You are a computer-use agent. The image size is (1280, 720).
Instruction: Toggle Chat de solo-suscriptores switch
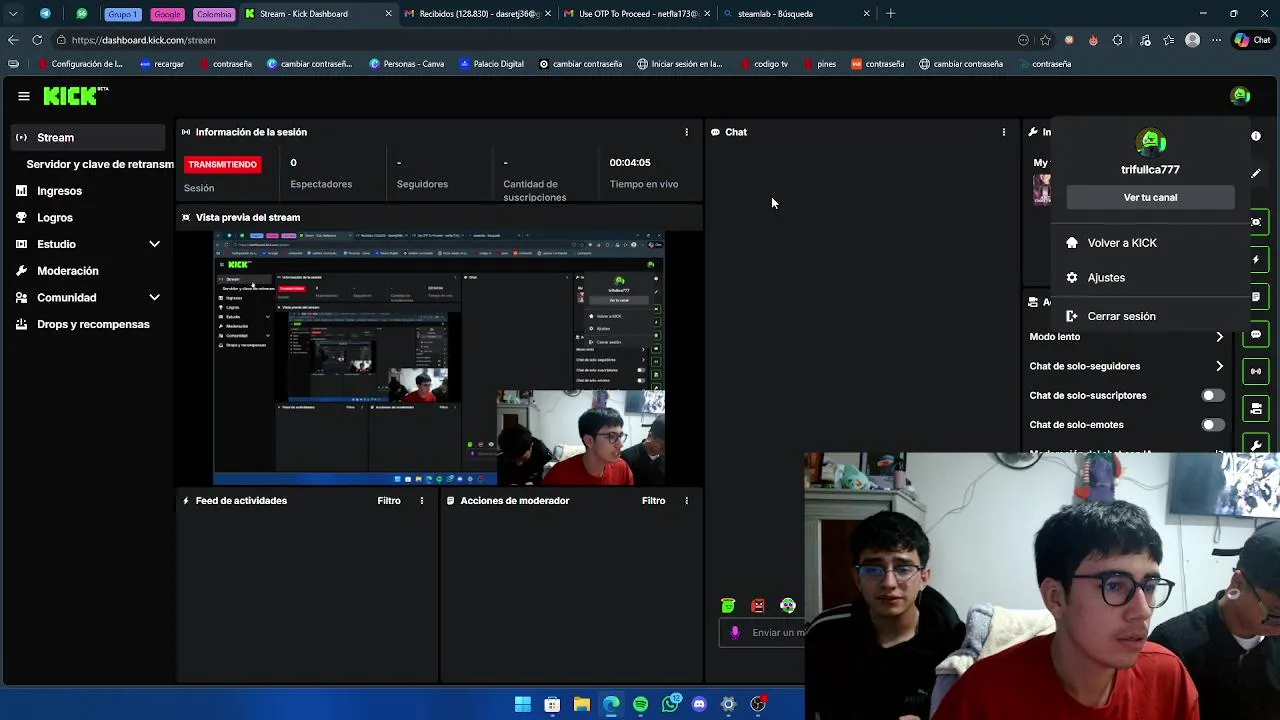pyautogui.click(x=1212, y=396)
